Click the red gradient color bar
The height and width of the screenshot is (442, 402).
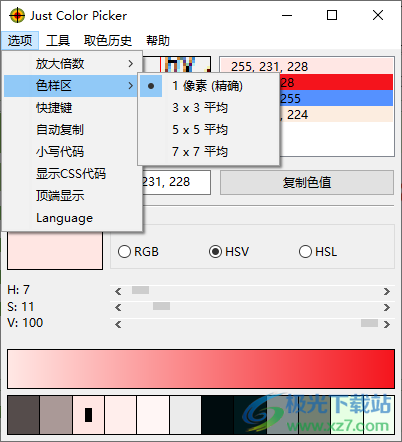(x=201, y=369)
